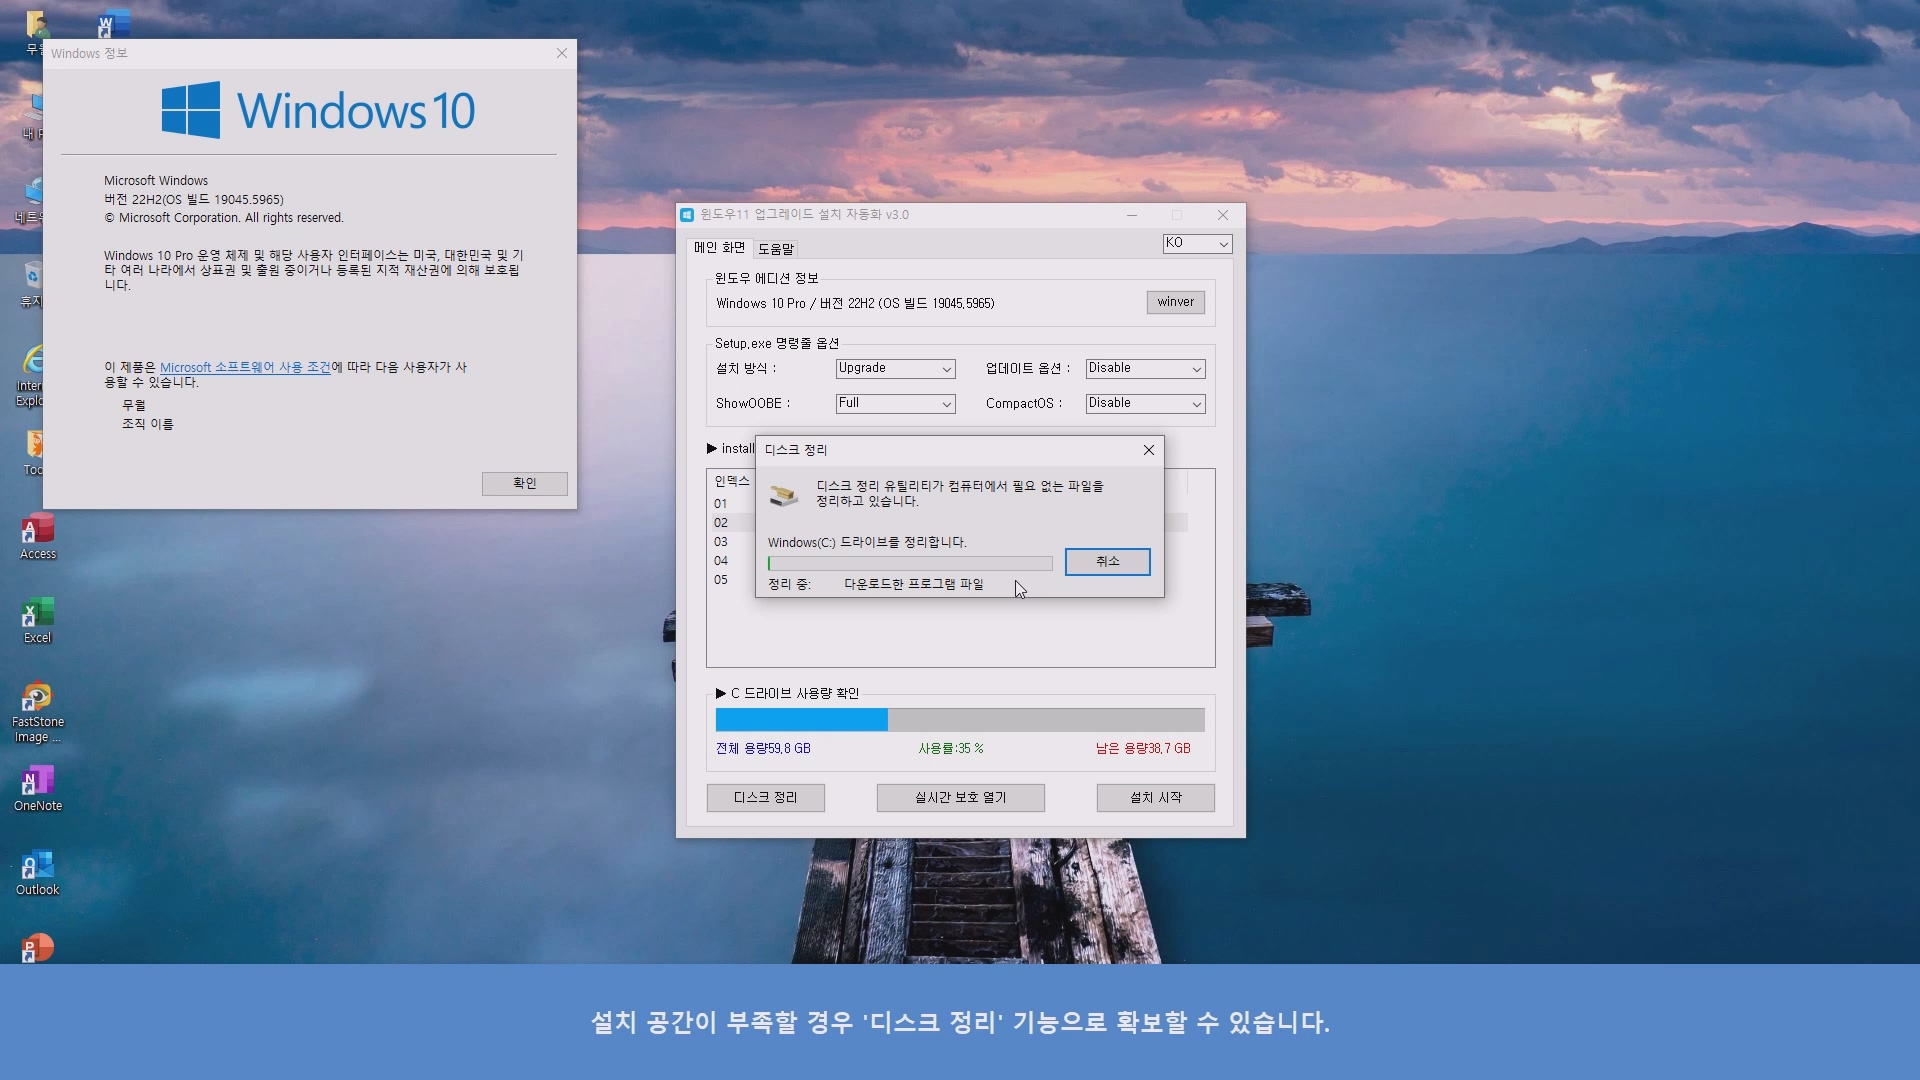Close the Windows 정보 window

point(562,53)
